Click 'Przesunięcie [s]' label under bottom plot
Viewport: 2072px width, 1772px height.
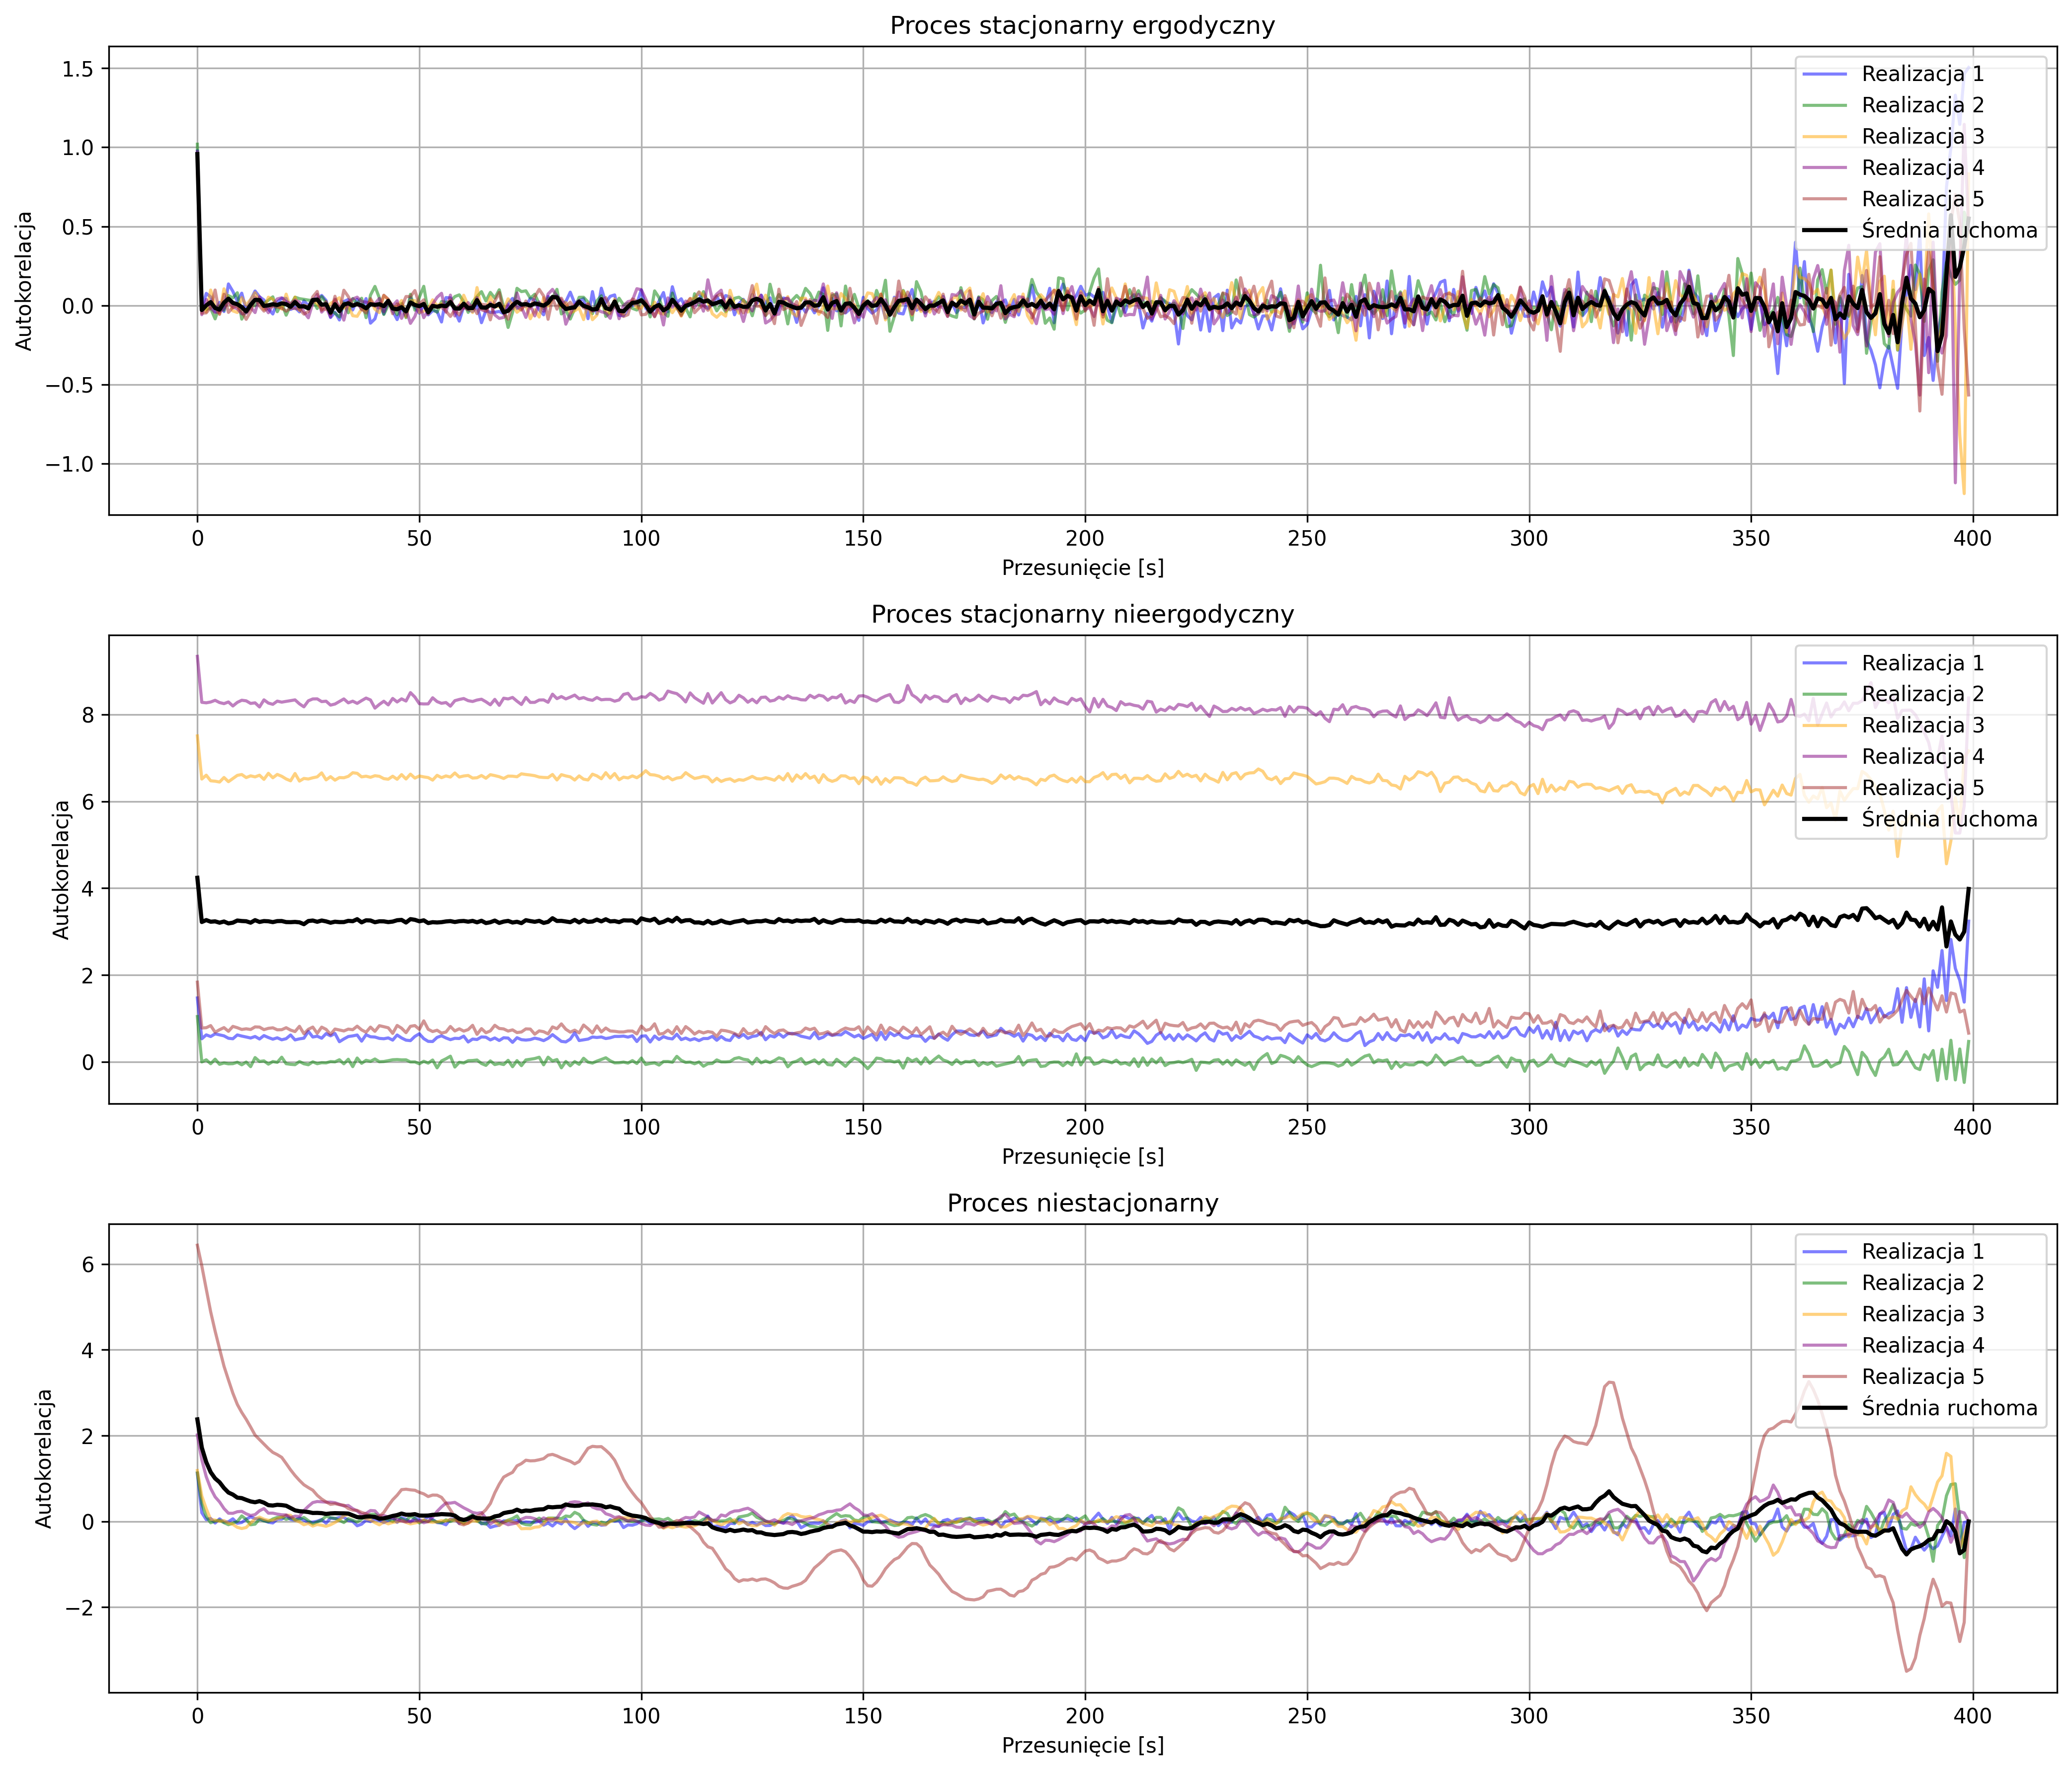click(x=1082, y=1746)
